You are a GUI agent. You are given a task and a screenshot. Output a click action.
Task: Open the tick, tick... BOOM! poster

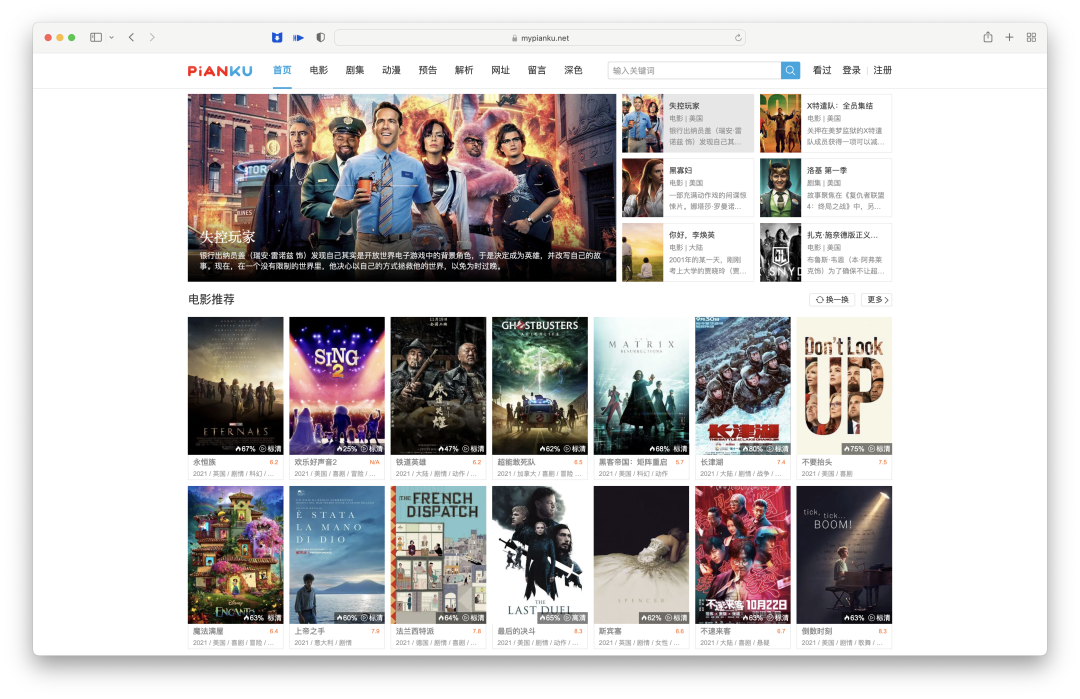tap(844, 554)
